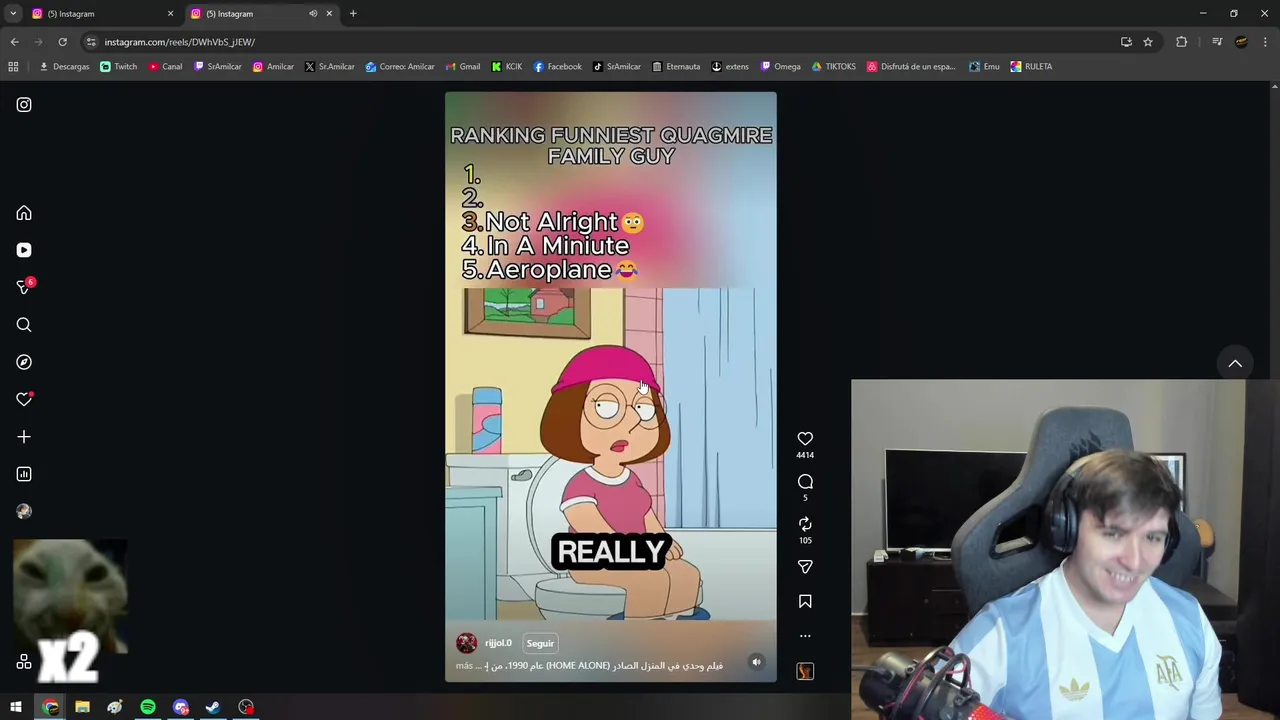
Task: Open Steam from the taskbar
Action: [x=213, y=708]
